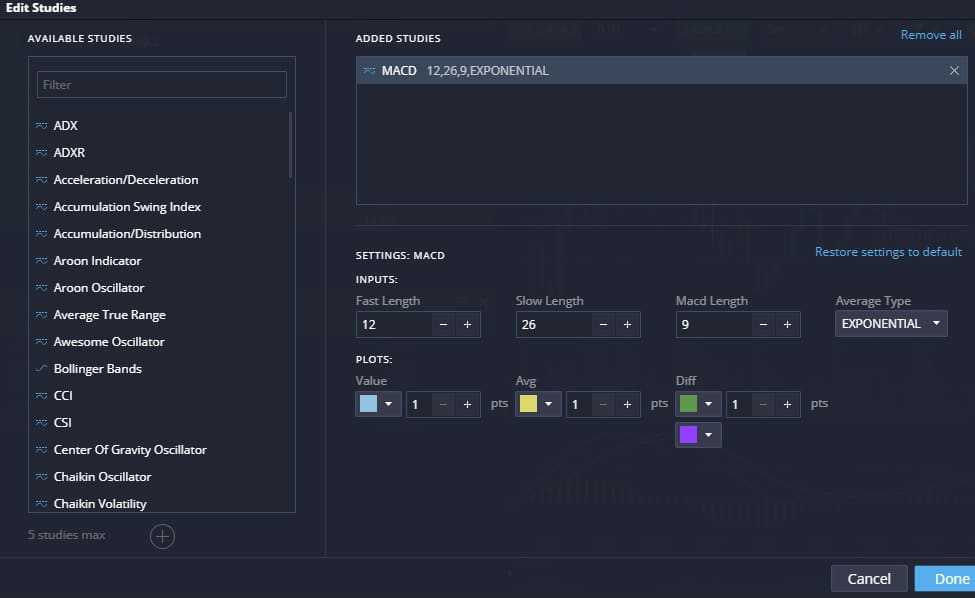Select Chaikin Volatility from the list
The image size is (975, 598).
(100, 504)
